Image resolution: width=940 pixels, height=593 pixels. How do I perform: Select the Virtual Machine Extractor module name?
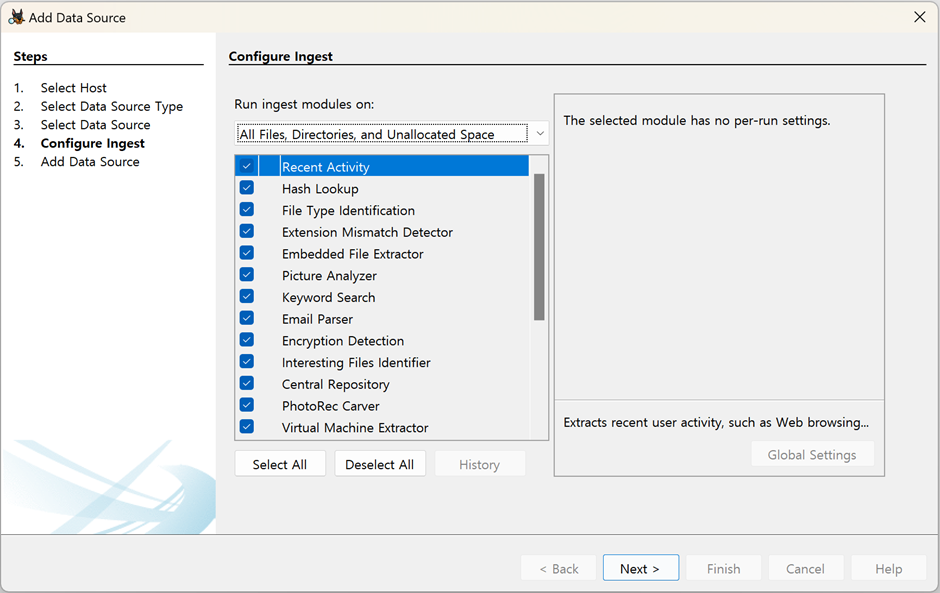pyautogui.click(x=355, y=428)
